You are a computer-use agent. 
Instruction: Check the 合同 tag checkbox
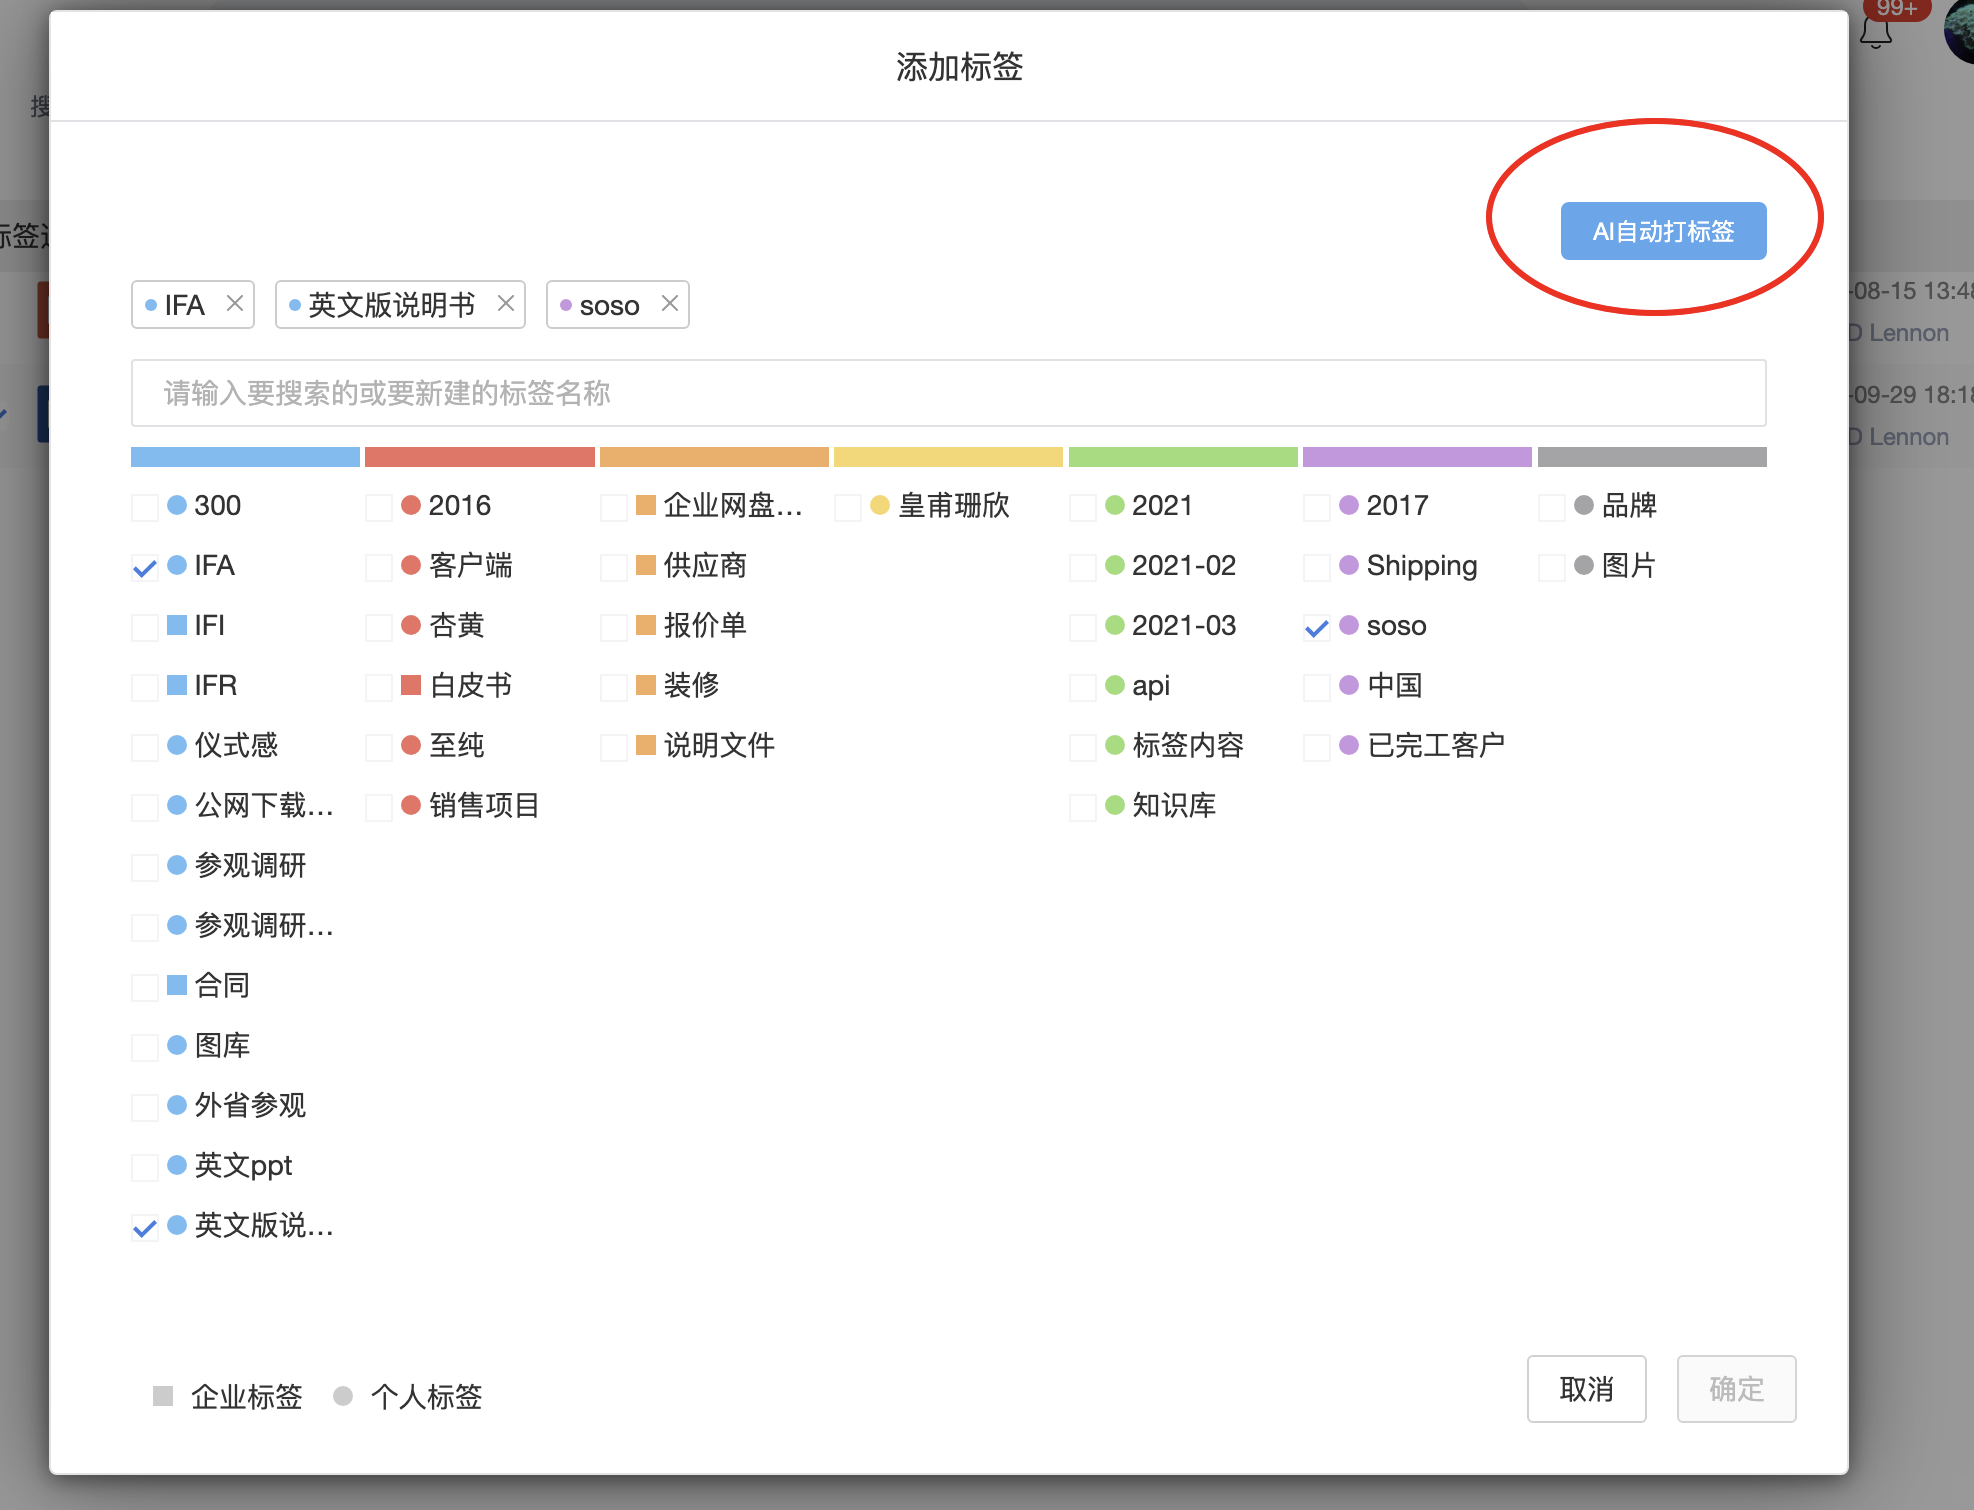coord(145,987)
